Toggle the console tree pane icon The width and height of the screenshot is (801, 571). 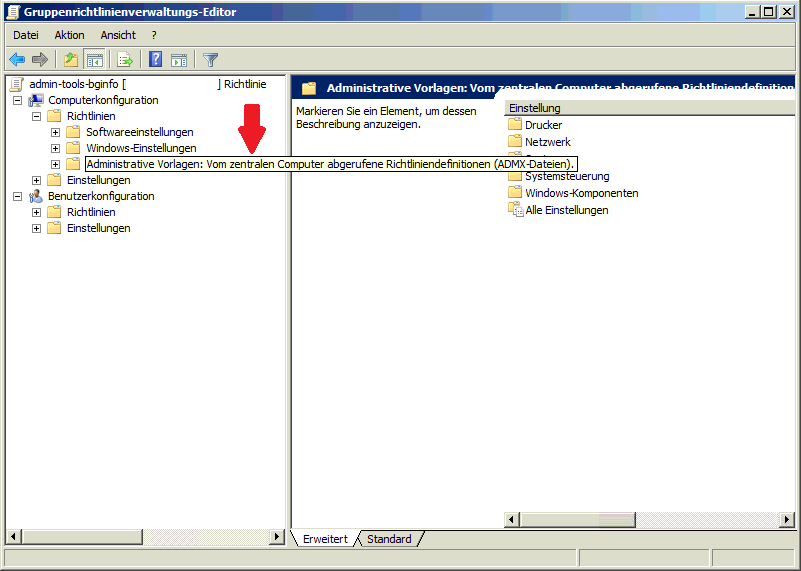pyautogui.click(x=95, y=60)
